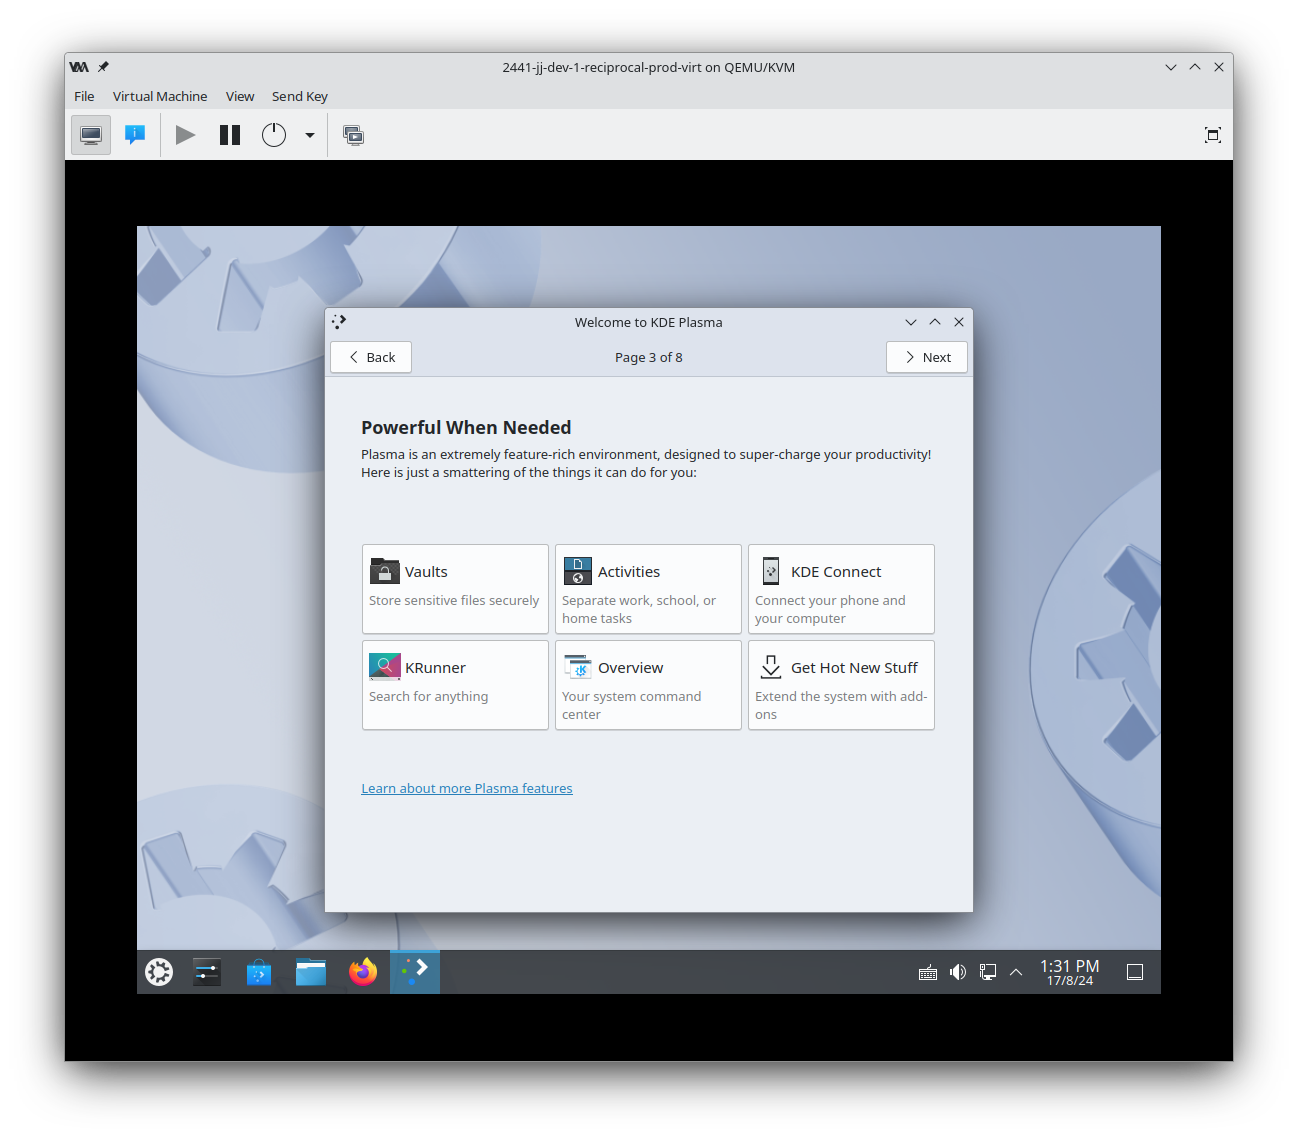Open Dolphin file manager from taskbar

[311, 972]
